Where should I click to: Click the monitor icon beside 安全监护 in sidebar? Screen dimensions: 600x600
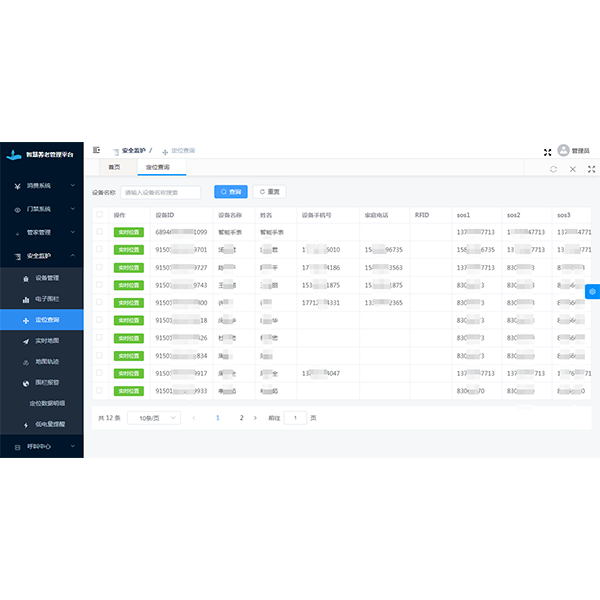(x=17, y=256)
